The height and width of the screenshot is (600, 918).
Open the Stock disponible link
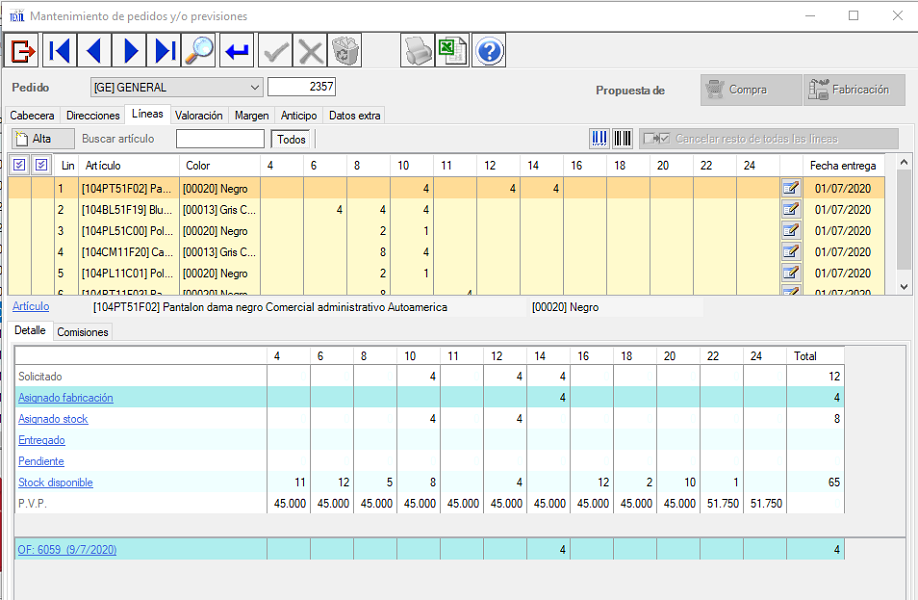[x=55, y=483]
